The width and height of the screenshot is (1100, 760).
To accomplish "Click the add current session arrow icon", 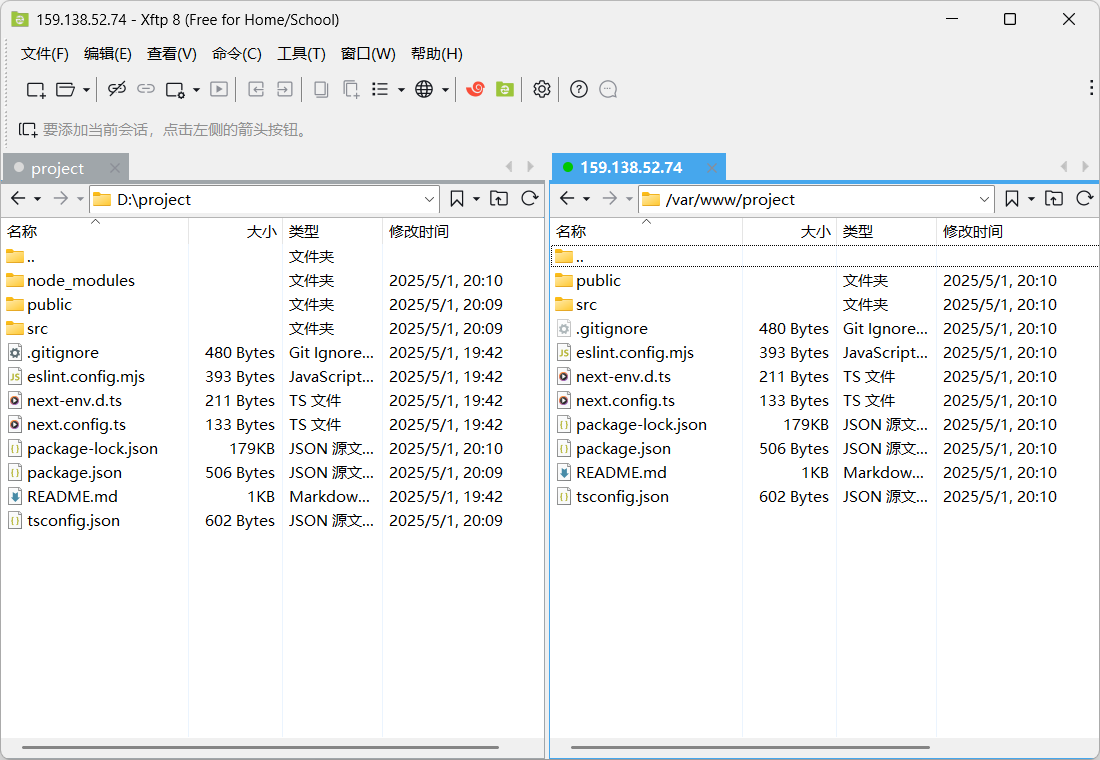I will click(x=28, y=129).
